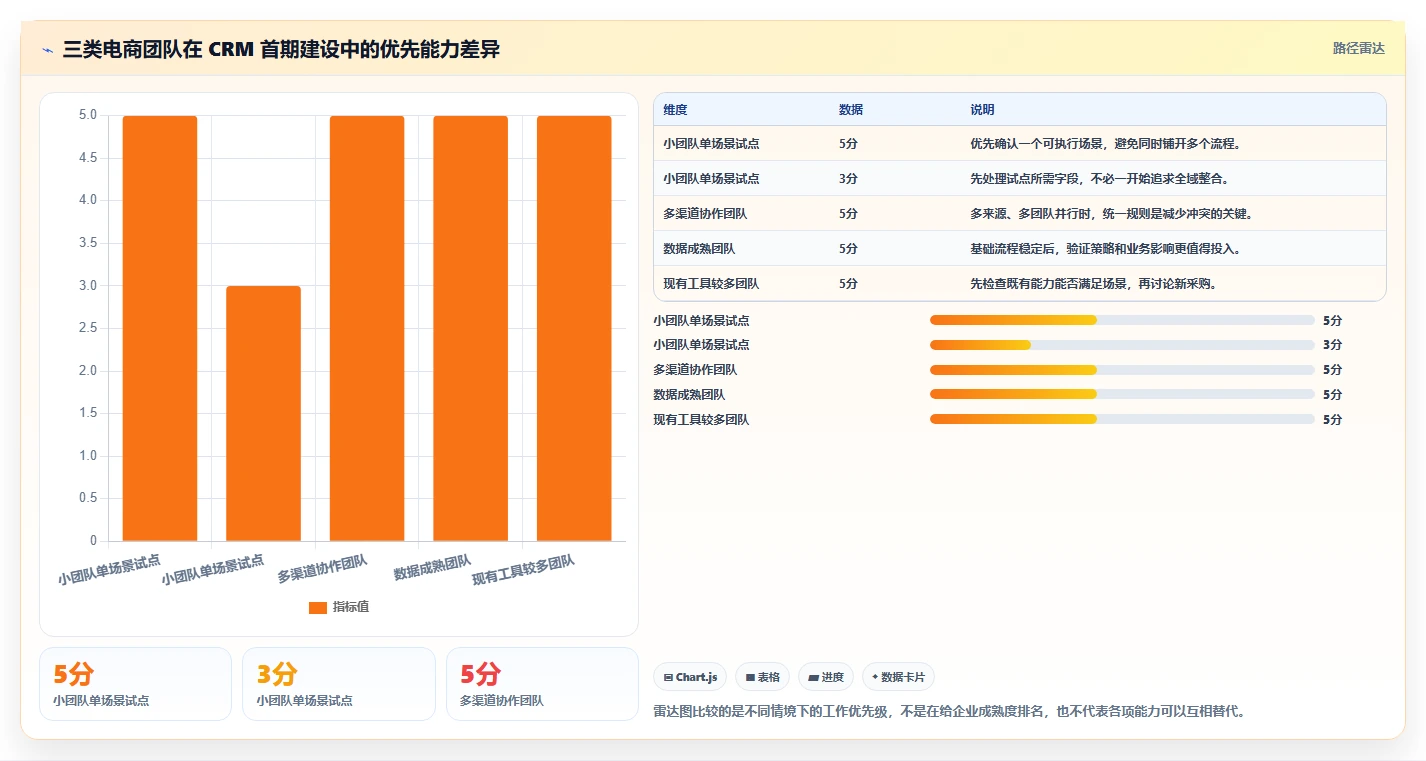The image size is (1426, 761).
Task: Click the 3分 value at the progress bar's end
Action: (1332, 345)
